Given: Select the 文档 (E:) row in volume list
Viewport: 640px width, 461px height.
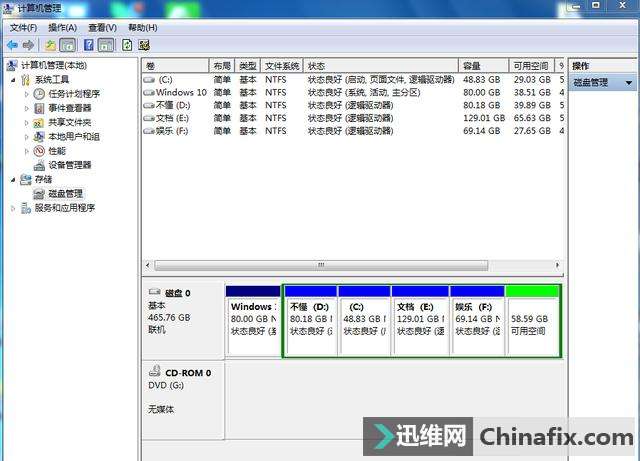Looking at the screenshot, I should click(x=353, y=118).
